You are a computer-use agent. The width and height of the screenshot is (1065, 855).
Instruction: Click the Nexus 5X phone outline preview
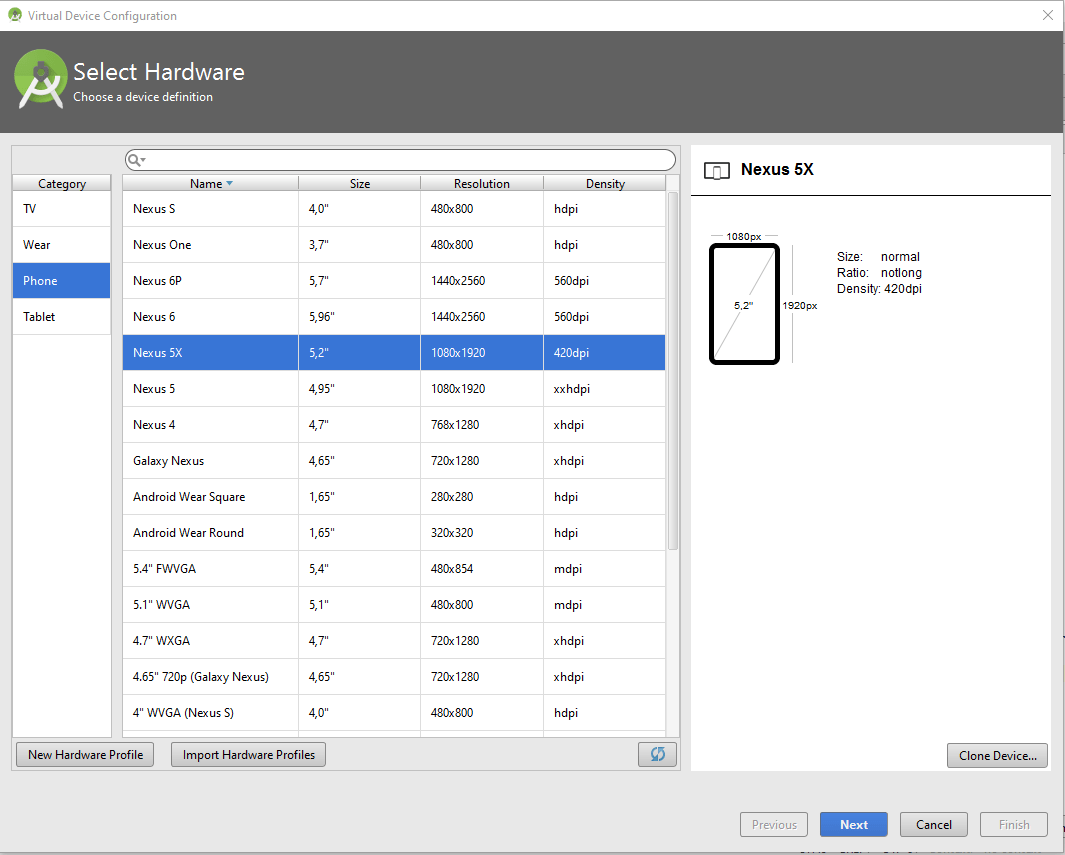[x=744, y=304]
